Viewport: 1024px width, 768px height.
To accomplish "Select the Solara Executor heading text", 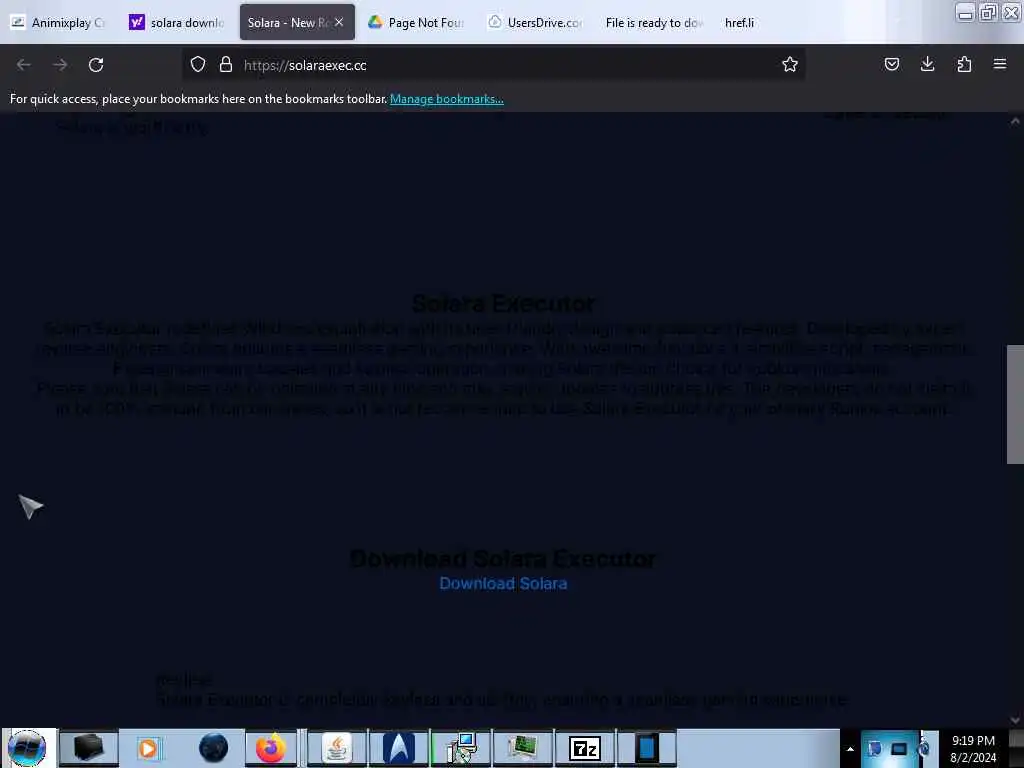I will point(504,304).
